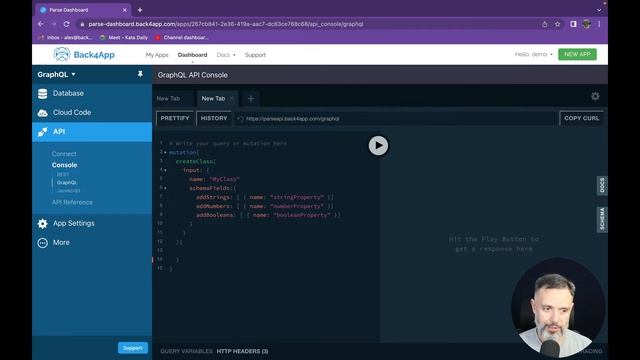Image resolution: width=640 pixels, height=360 pixels.
Task: Collapse the input block fold arrow
Action: tap(165, 170)
